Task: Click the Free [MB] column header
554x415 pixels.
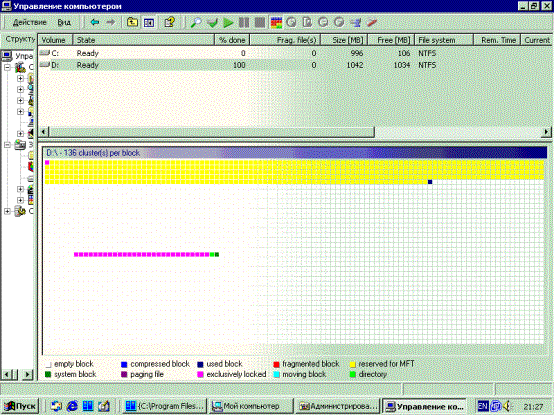Action: [x=391, y=40]
